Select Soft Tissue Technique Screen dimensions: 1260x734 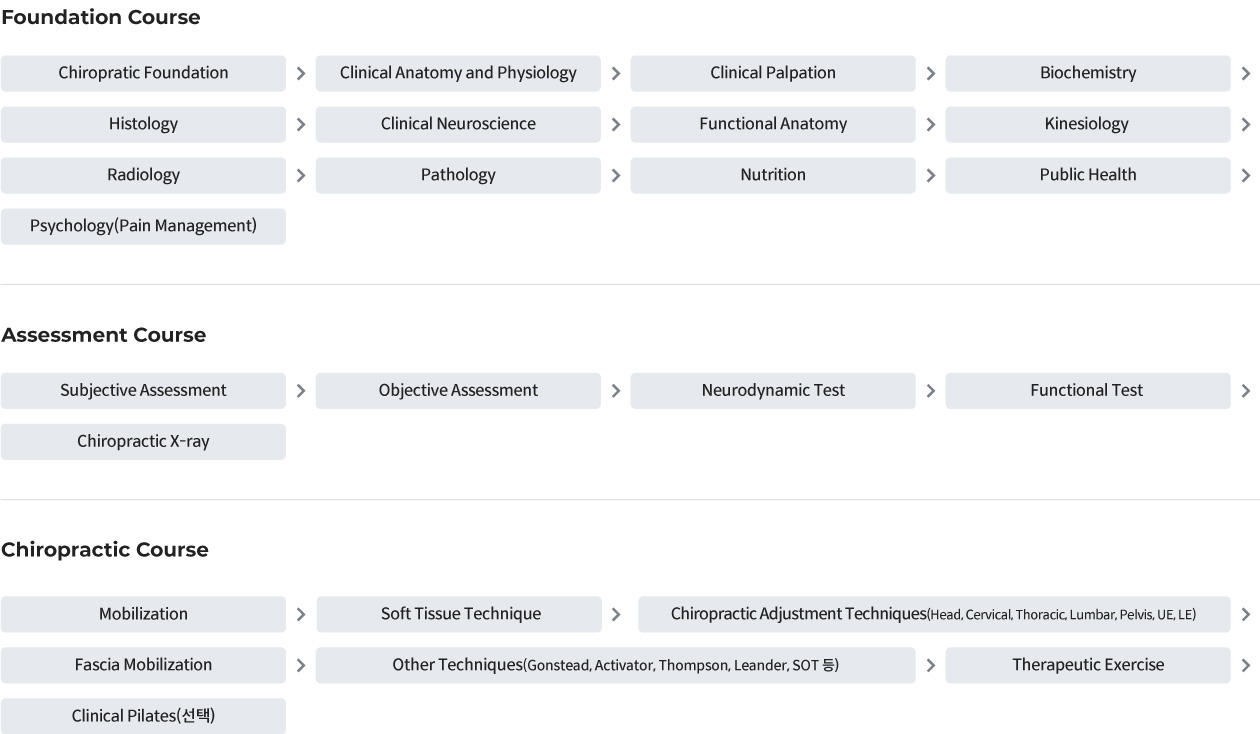(459, 614)
